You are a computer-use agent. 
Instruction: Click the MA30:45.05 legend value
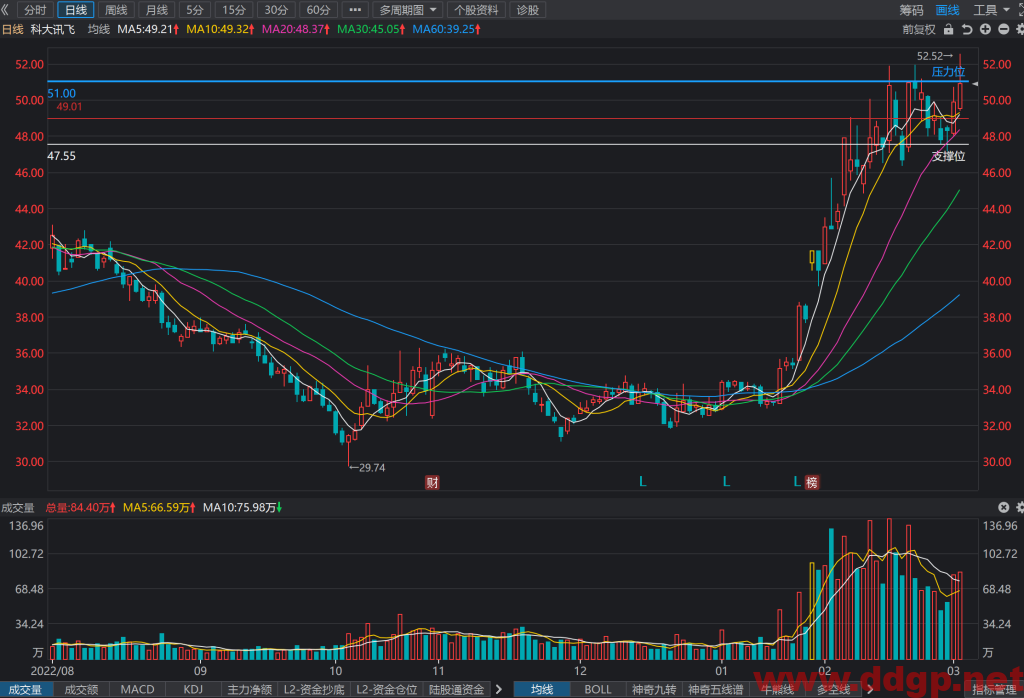click(371, 29)
